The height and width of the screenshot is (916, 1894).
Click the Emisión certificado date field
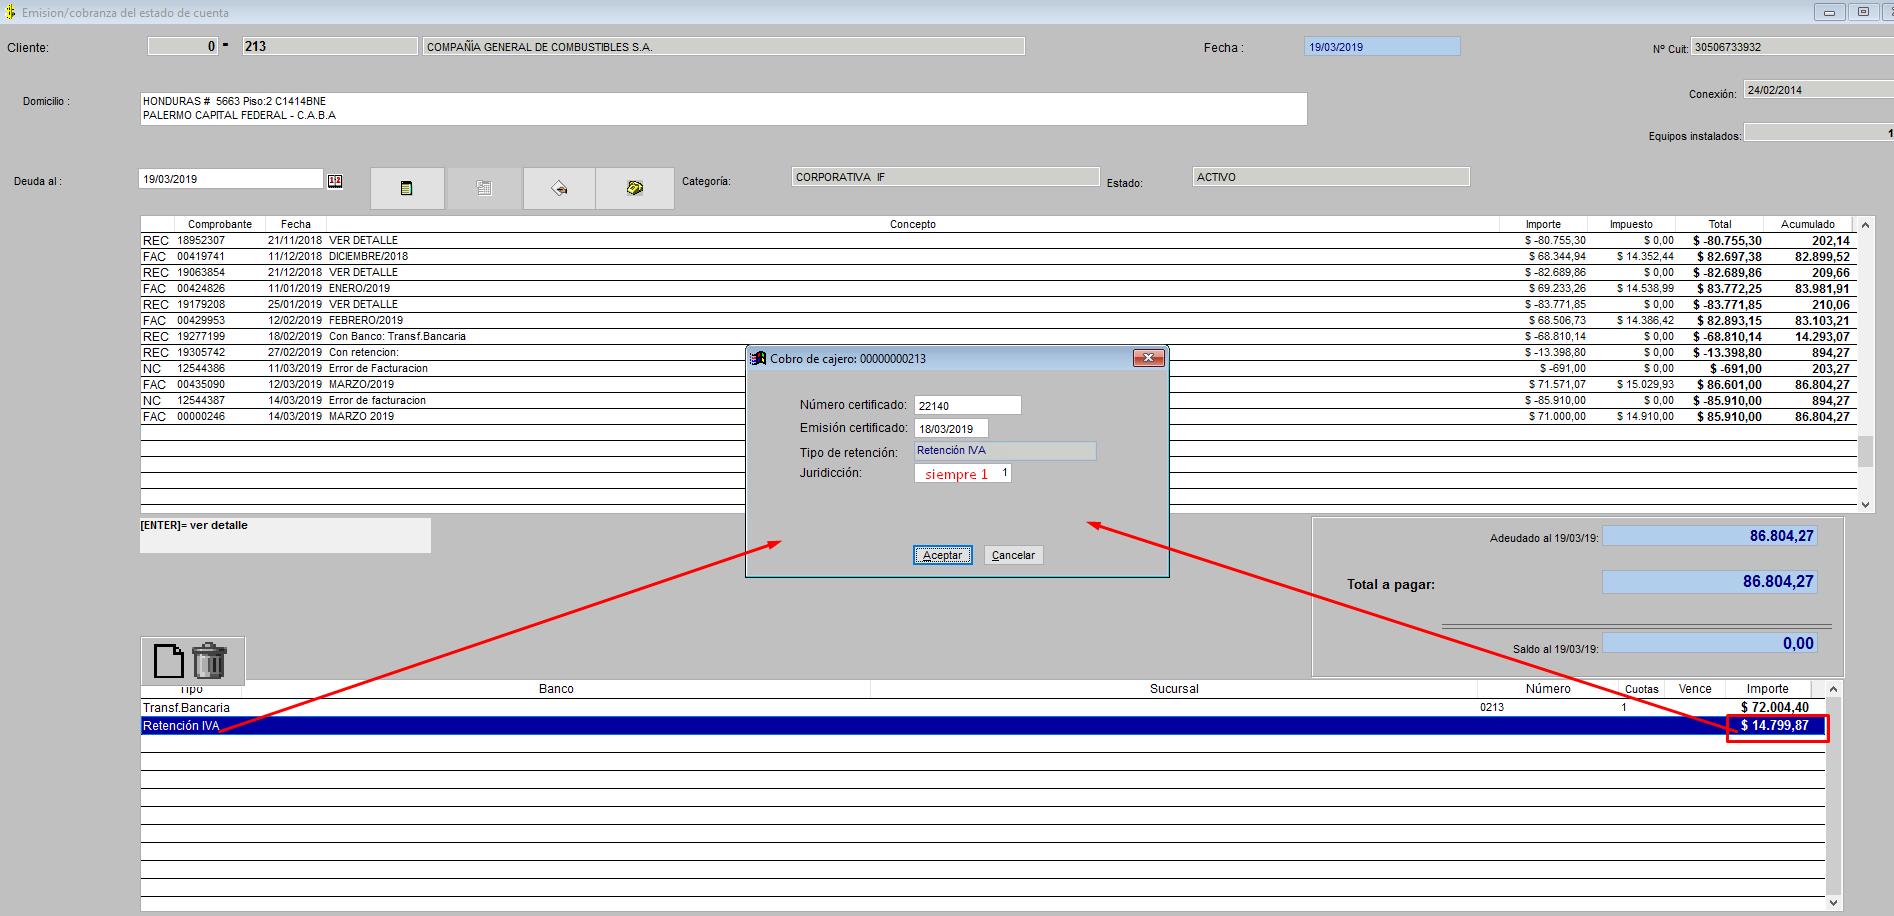pos(951,429)
